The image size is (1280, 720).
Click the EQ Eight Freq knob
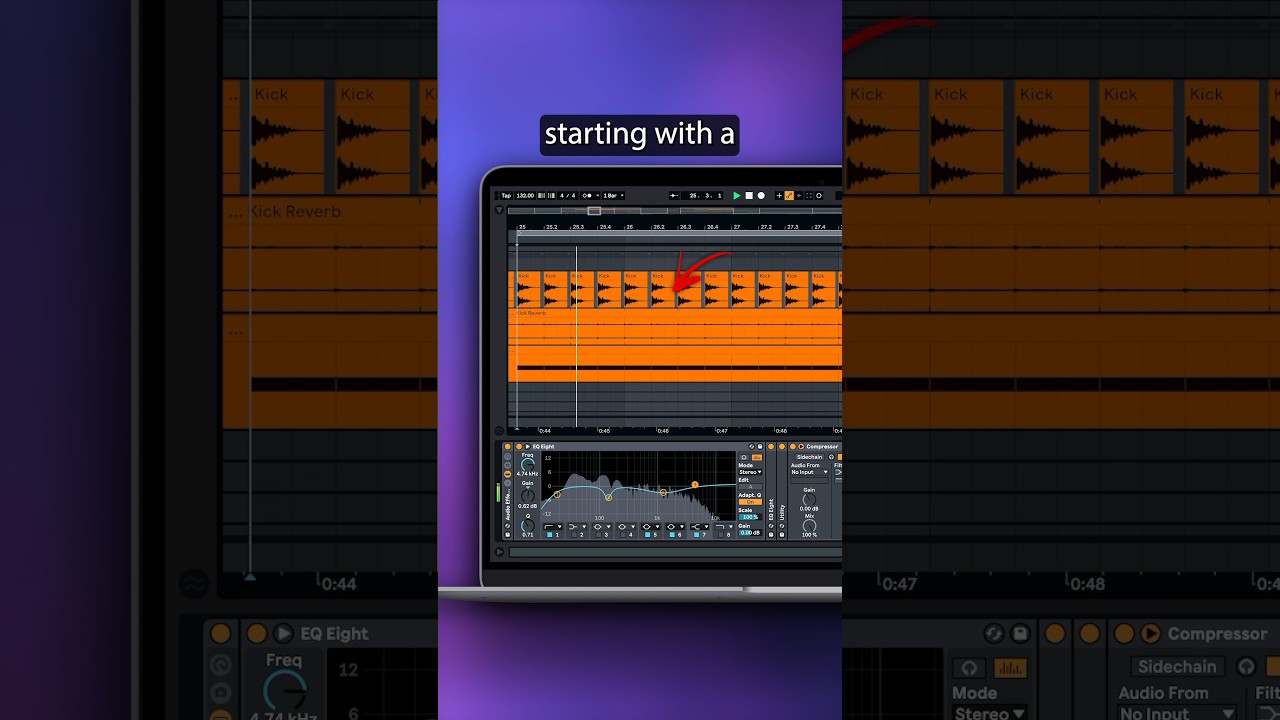(x=528, y=465)
